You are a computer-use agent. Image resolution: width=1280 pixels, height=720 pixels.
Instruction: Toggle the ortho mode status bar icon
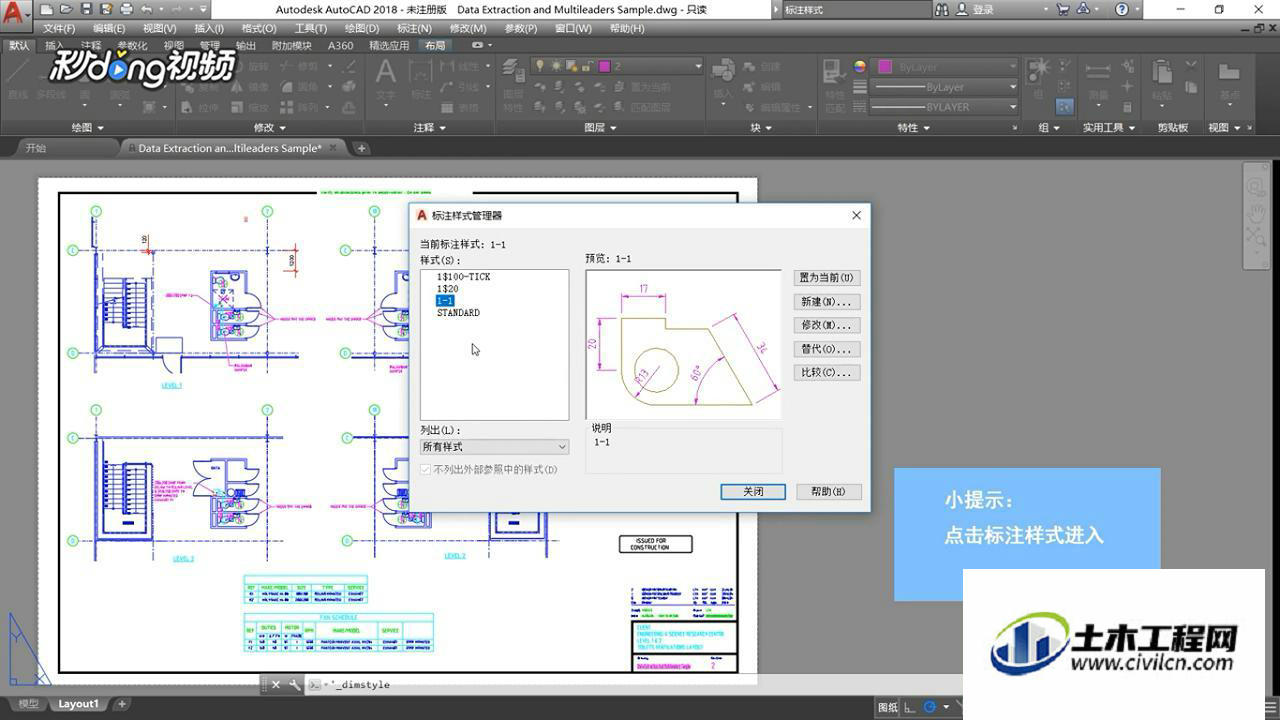coord(910,707)
